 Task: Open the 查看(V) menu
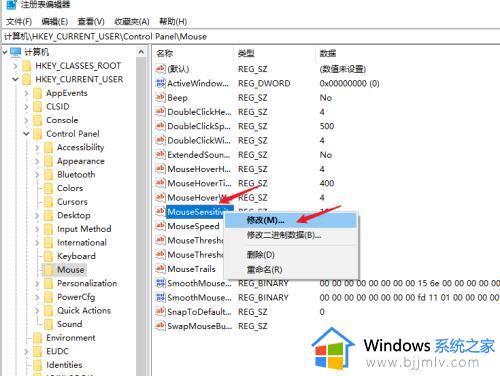point(91,22)
